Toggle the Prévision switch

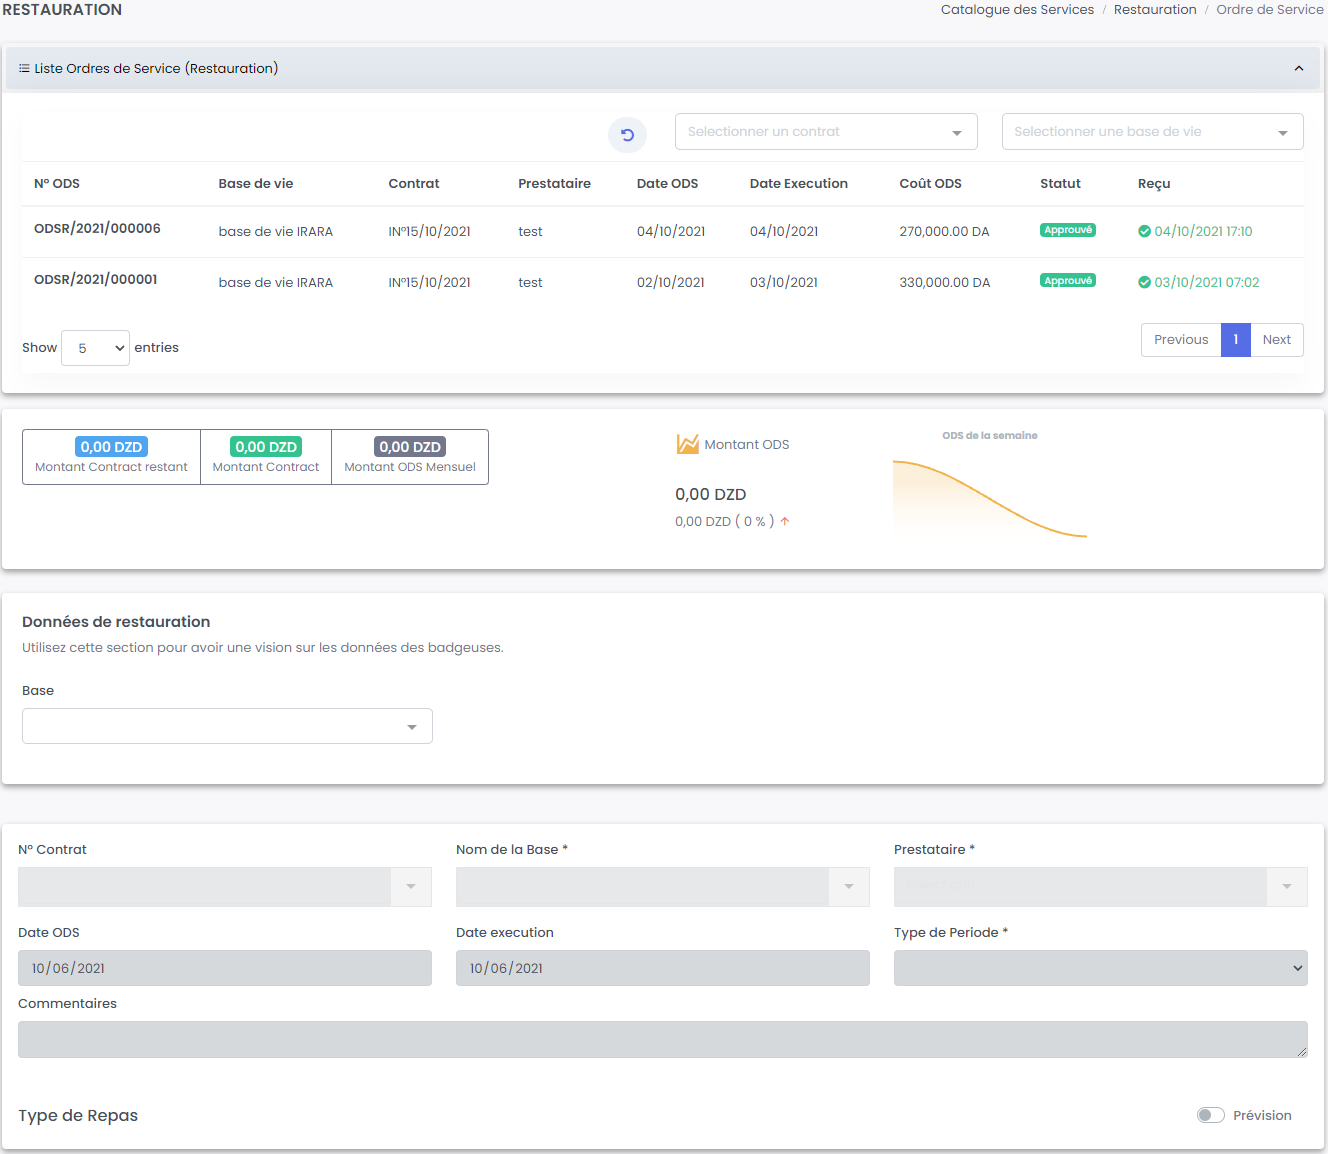click(1210, 1115)
